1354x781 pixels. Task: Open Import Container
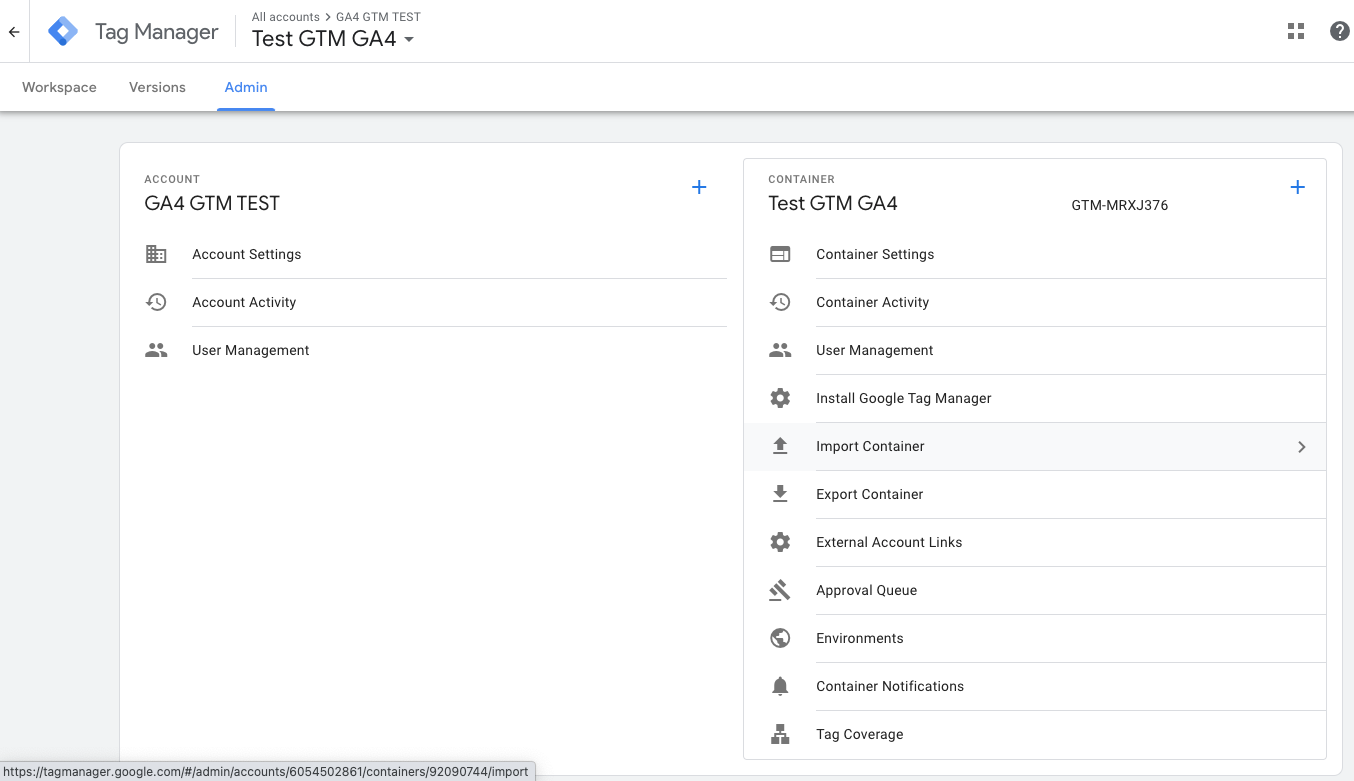click(1035, 446)
